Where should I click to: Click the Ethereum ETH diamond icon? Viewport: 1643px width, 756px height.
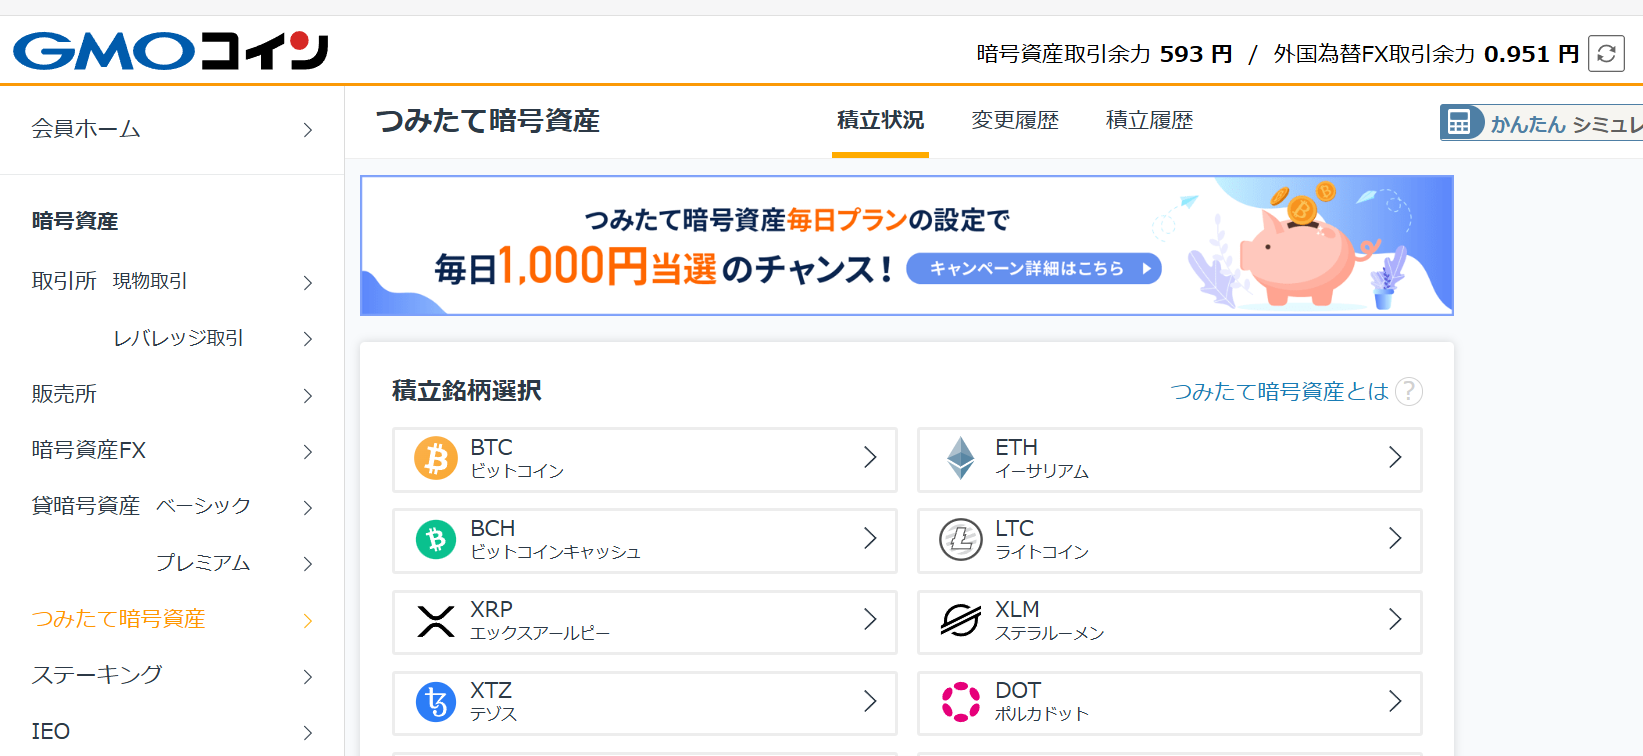point(961,459)
